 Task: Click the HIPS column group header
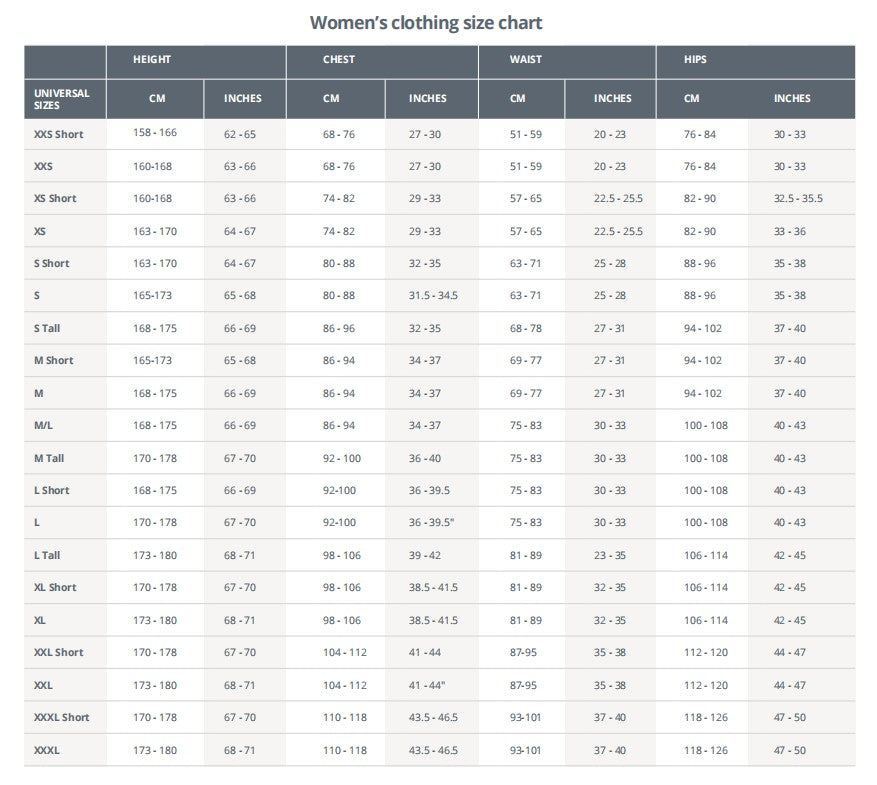pos(696,60)
